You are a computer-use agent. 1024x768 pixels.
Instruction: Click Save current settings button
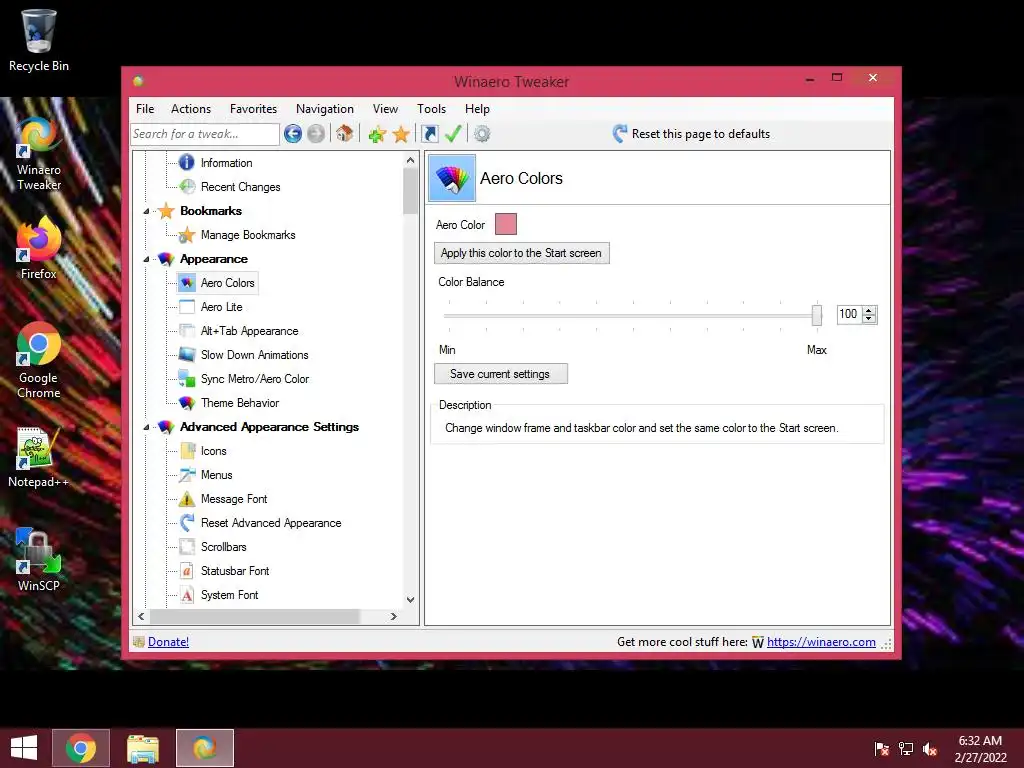tap(500, 374)
